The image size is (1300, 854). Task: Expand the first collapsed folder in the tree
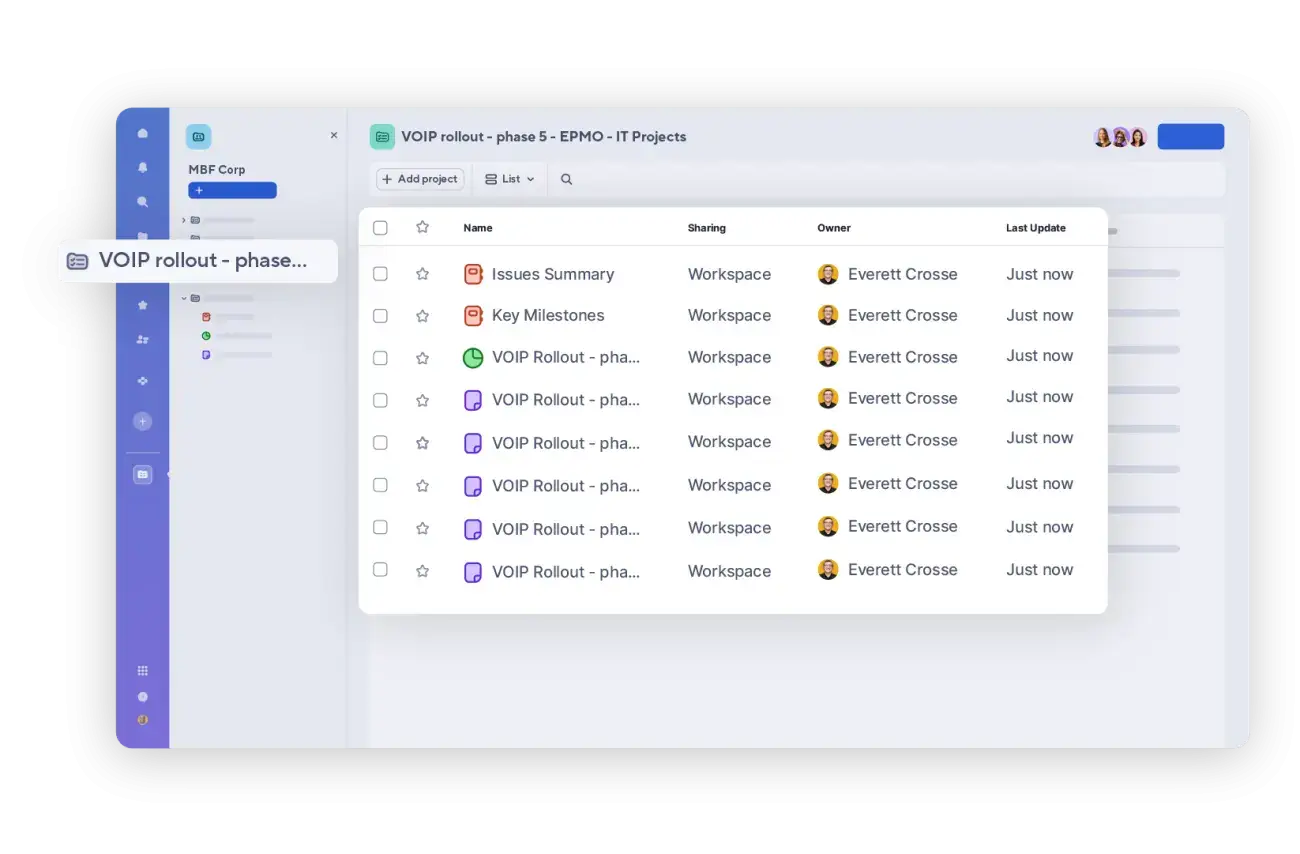click(x=184, y=220)
